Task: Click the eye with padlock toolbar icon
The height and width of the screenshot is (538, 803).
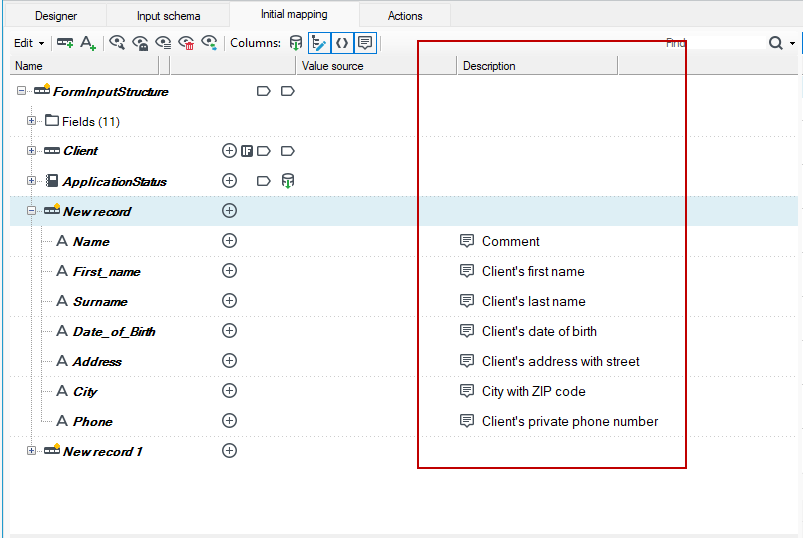Action: [140, 43]
